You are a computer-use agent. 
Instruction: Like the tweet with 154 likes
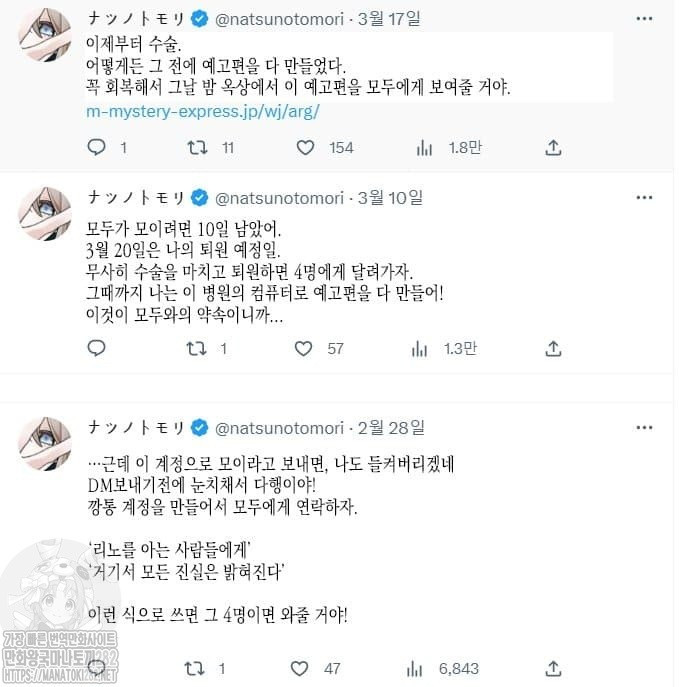306,148
